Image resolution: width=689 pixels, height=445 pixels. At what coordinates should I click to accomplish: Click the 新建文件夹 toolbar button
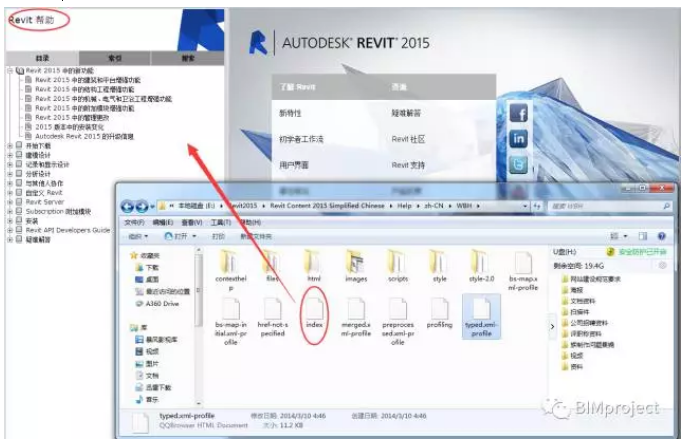[256, 236]
